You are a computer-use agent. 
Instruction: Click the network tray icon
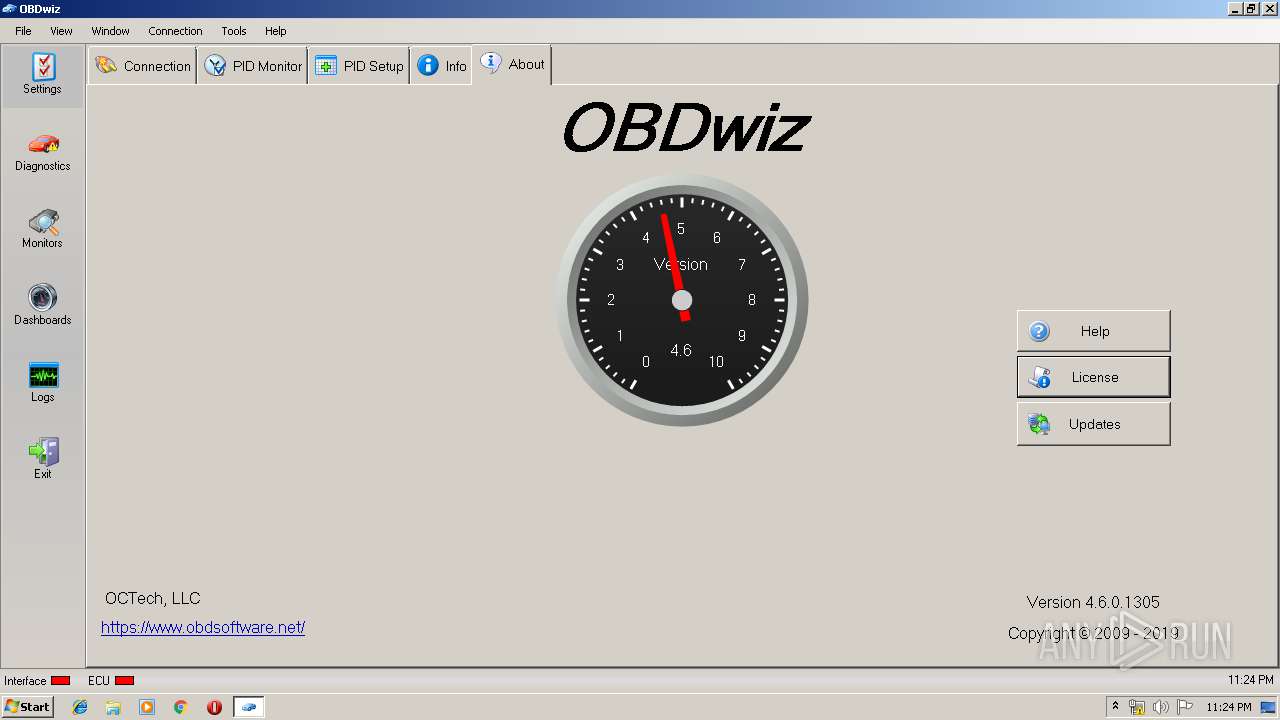click(1137, 707)
